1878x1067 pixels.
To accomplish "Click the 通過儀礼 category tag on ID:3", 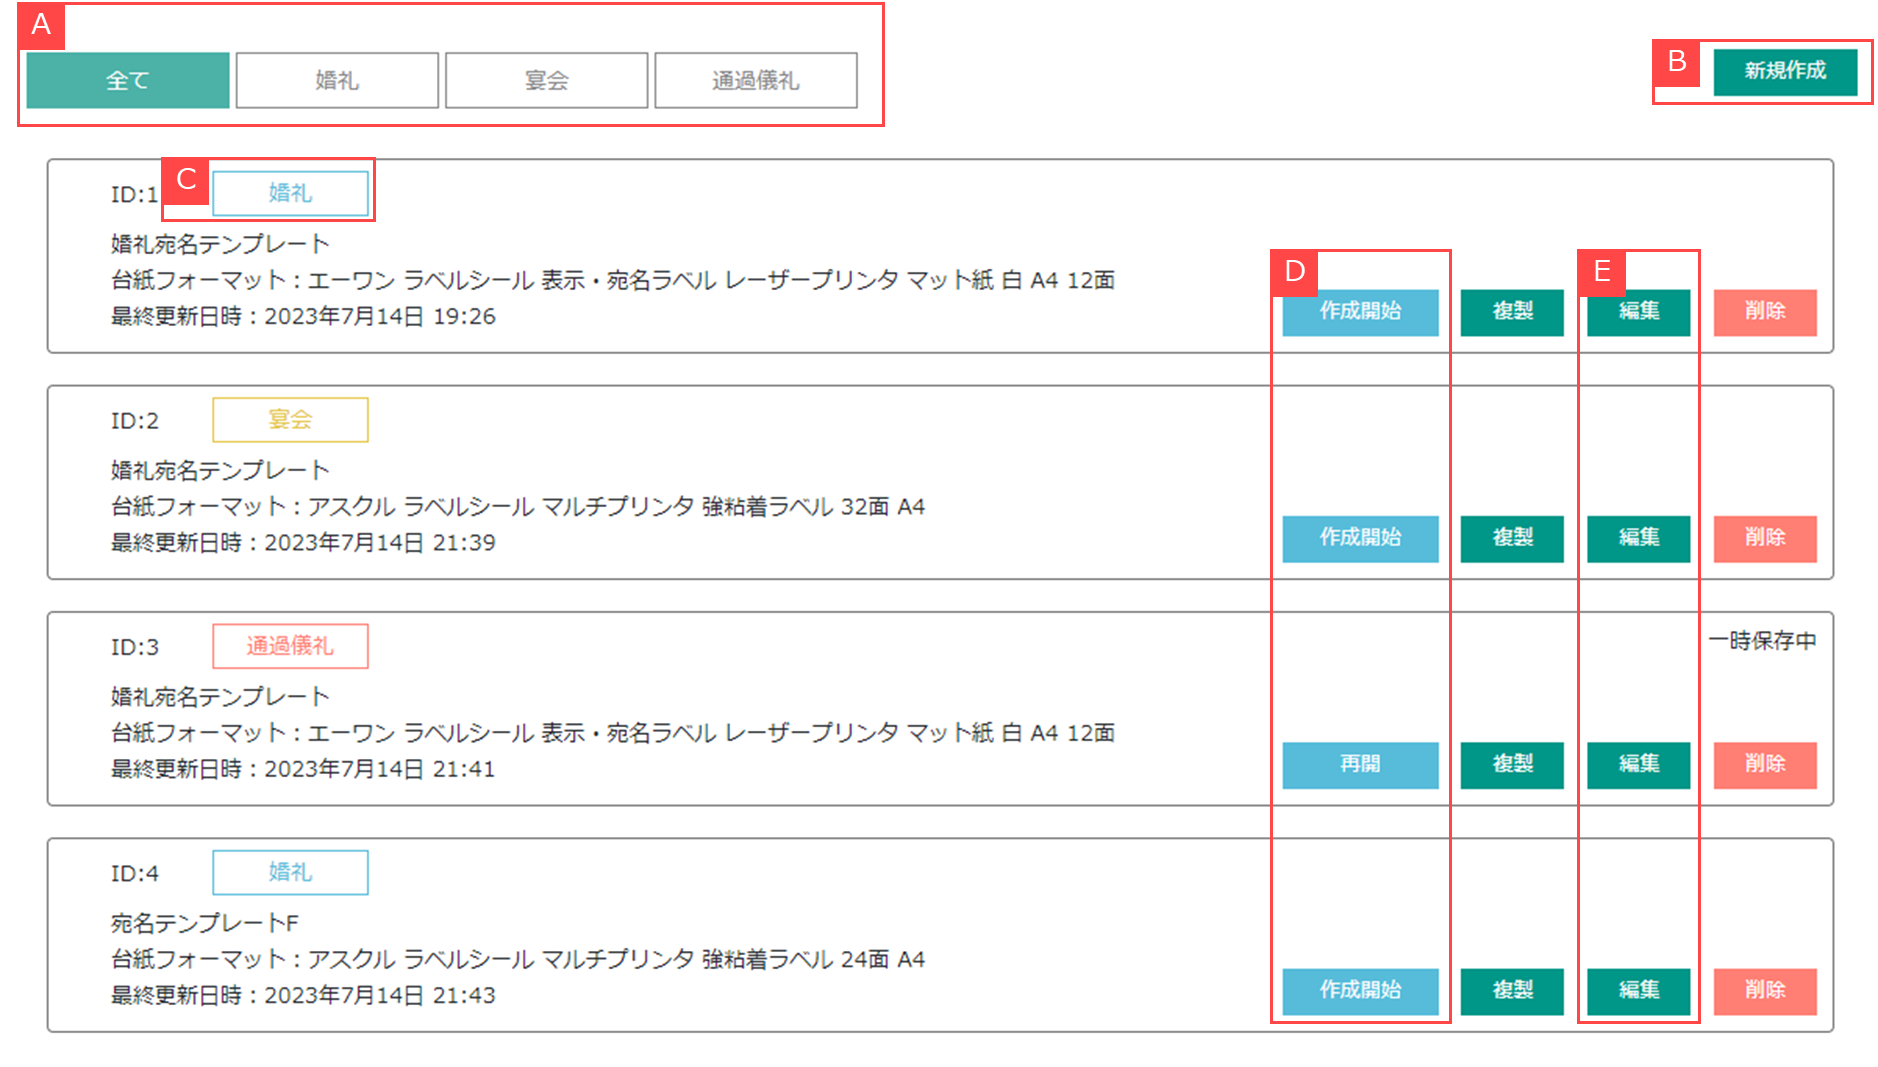I will pos(290,646).
